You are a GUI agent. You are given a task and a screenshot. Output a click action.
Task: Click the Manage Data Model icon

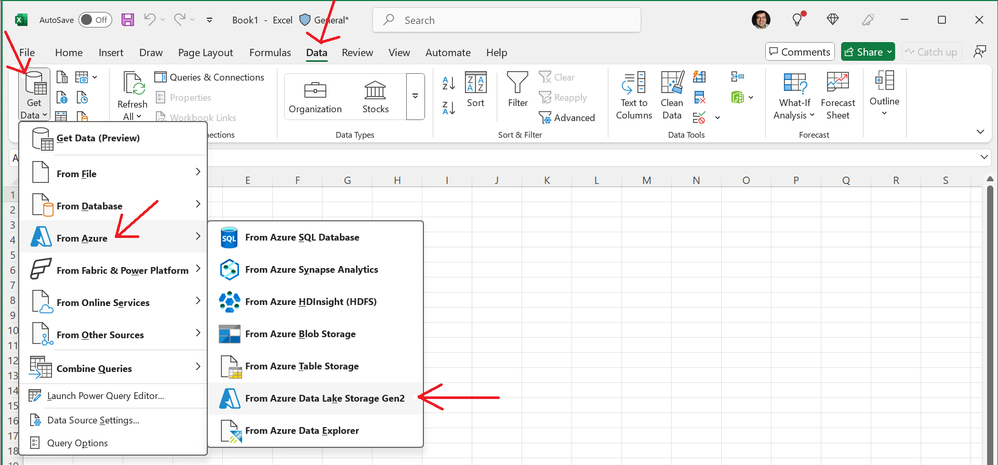(738, 98)
